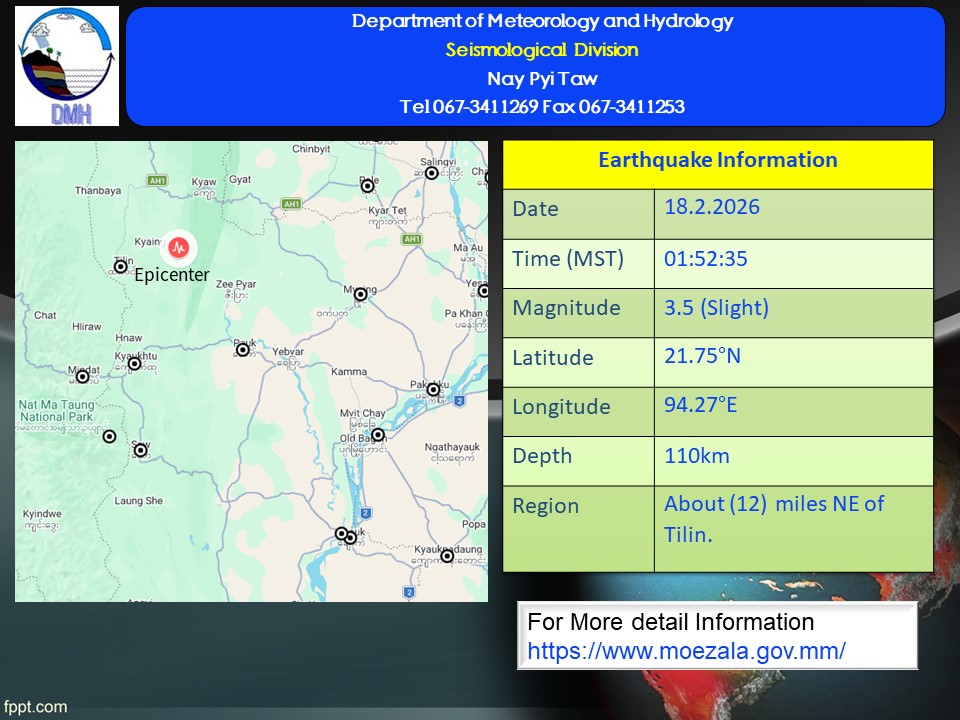Click the red epicenter seismic marker
Image resolution: width=960 pixels, height=720 pixels.
[179, 247]
